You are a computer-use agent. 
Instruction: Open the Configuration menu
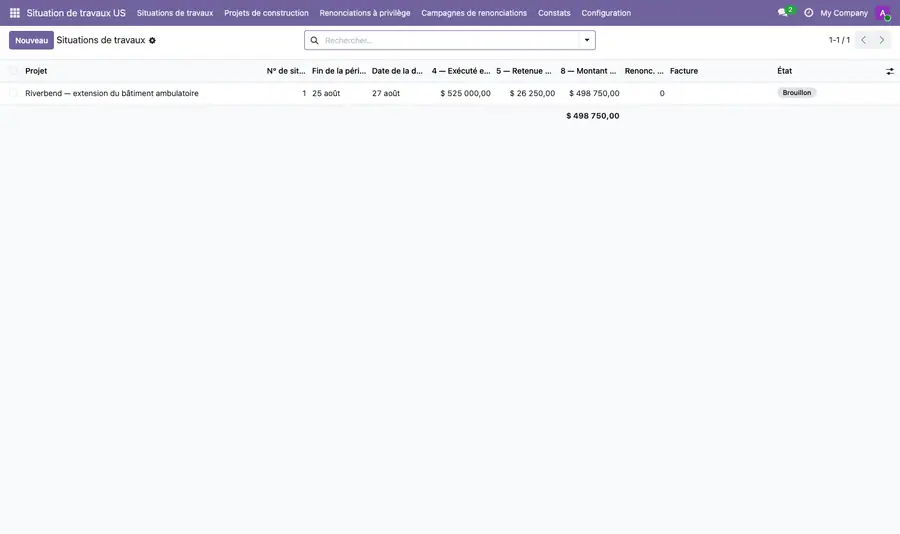(606, 13)
